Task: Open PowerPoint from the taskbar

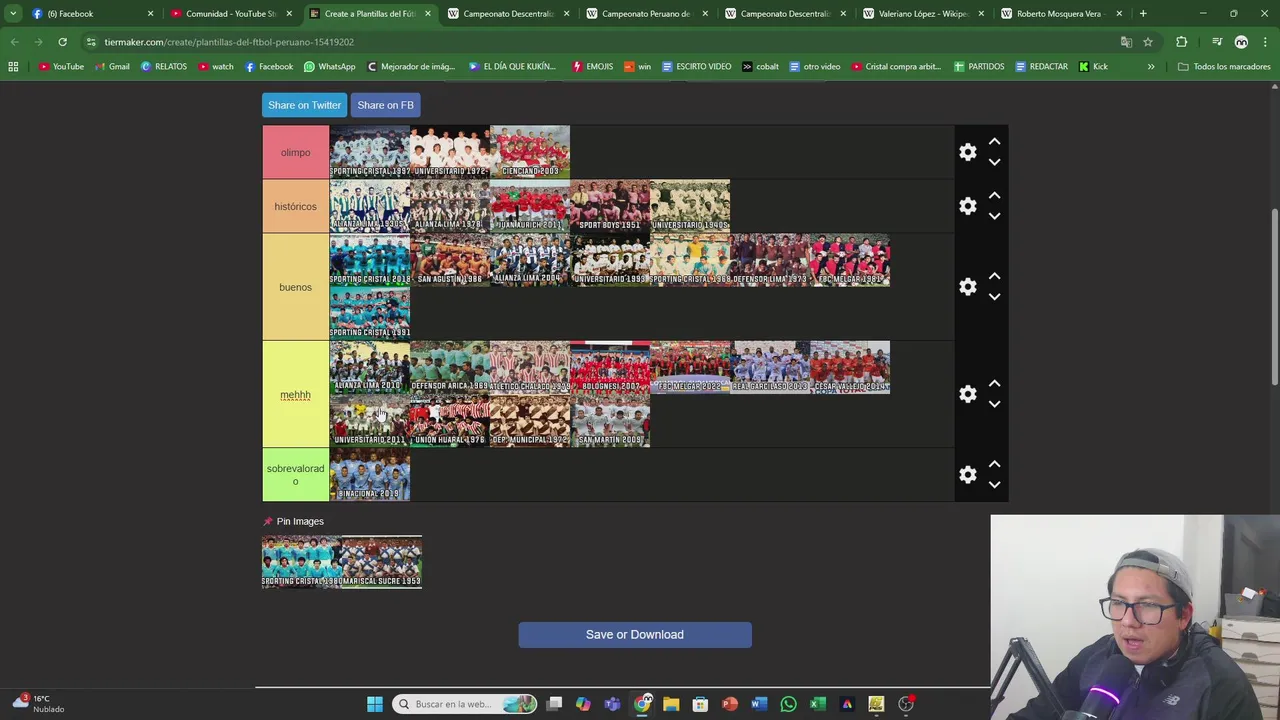Action: coord(730,704)
